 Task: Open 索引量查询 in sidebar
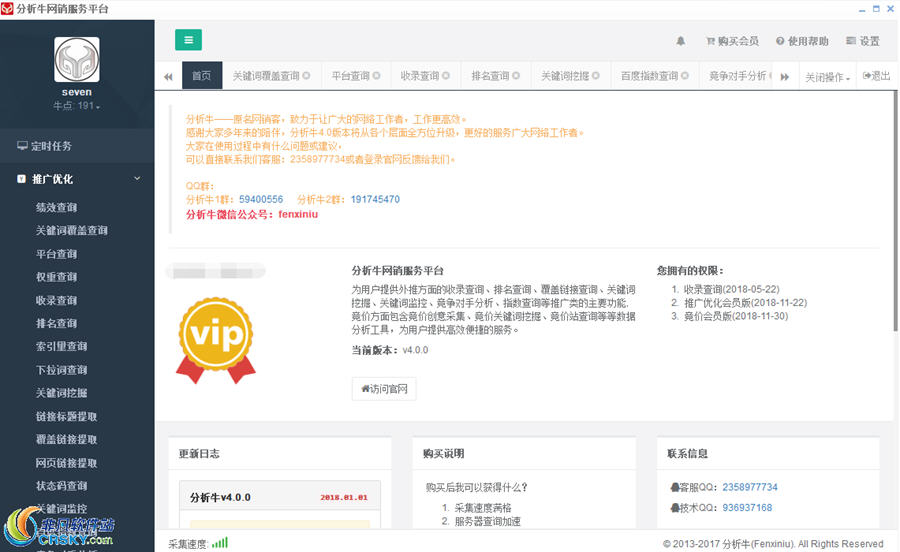(61, 346)
